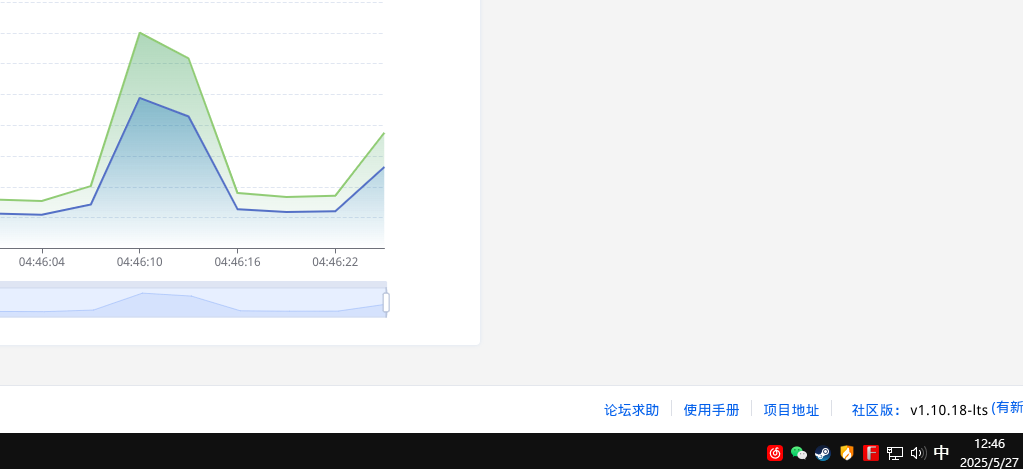Click the chart zoom slider right handle
Viewport: 1023px width, 469px height.
click(386, 303)
